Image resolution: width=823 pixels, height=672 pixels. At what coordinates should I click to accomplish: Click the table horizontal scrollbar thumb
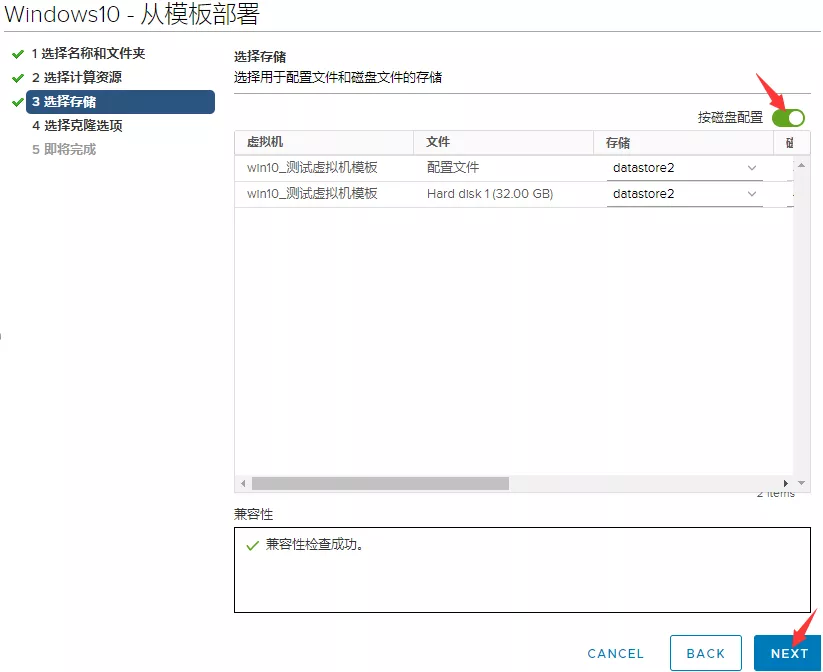(380, 484)
